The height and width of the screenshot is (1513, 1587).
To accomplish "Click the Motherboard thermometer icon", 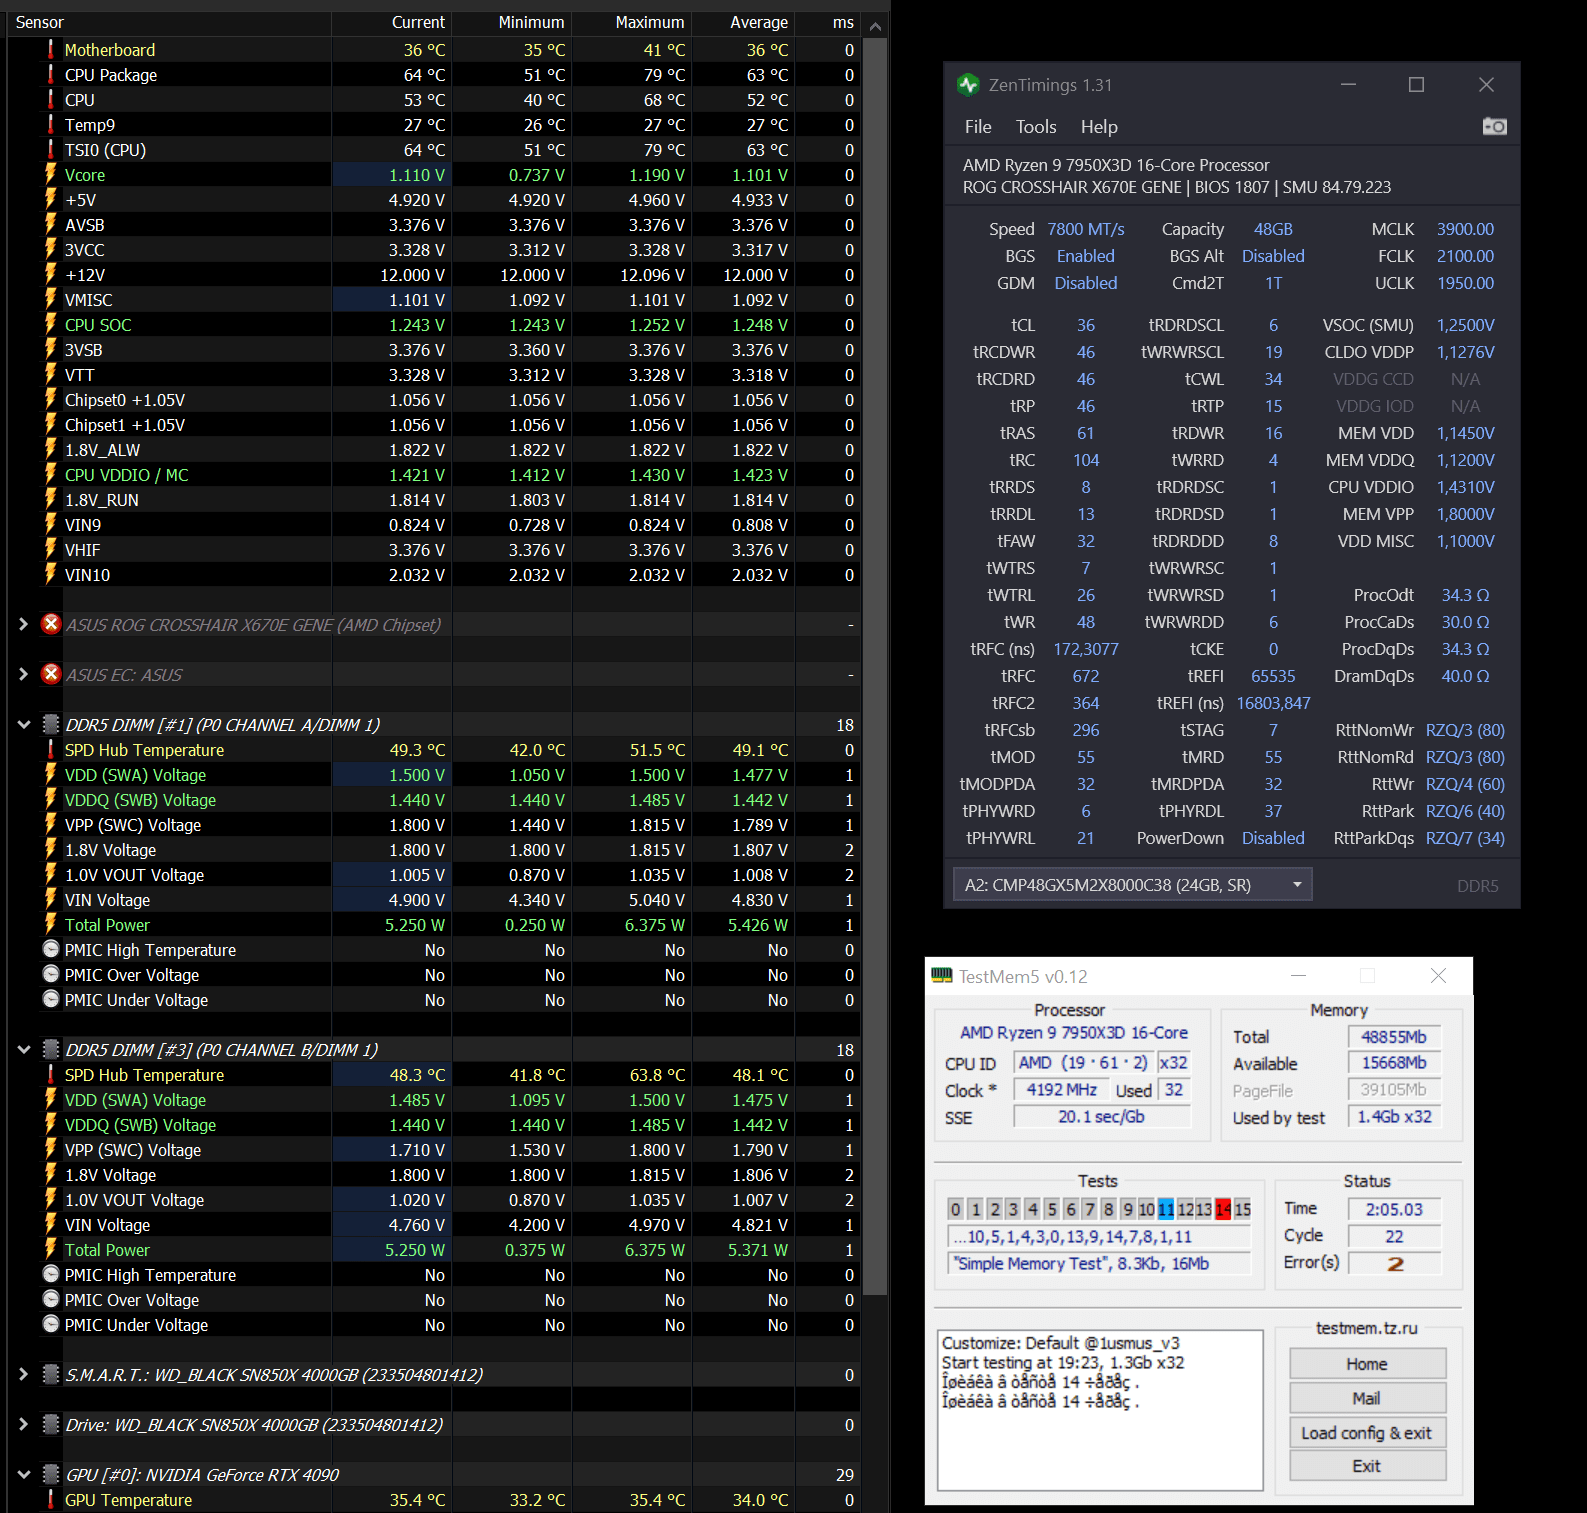I will [51, 49].
